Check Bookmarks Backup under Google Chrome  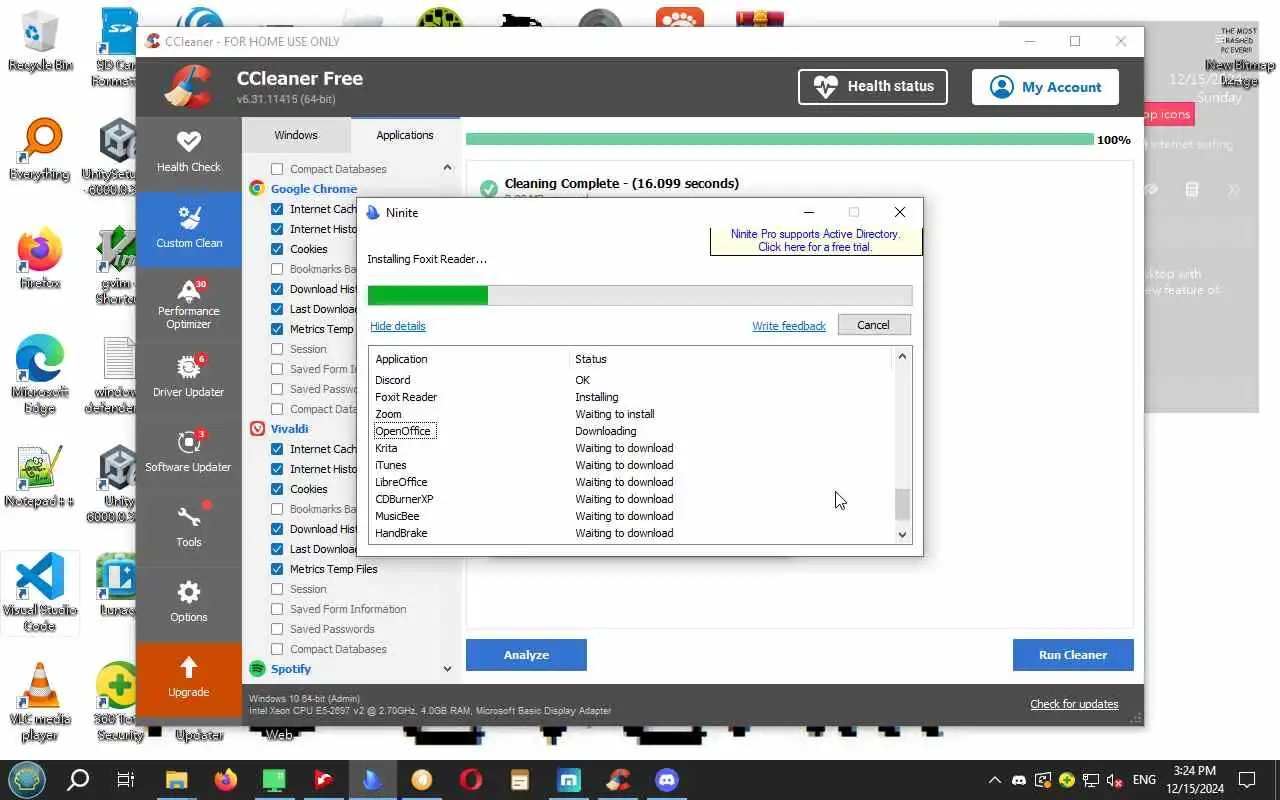click(x=277, y=269)
